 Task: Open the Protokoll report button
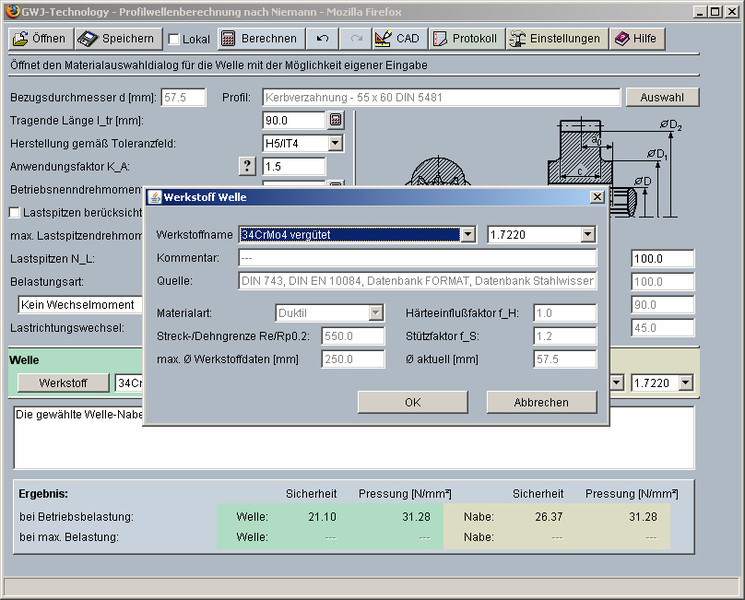click(465, 39)
